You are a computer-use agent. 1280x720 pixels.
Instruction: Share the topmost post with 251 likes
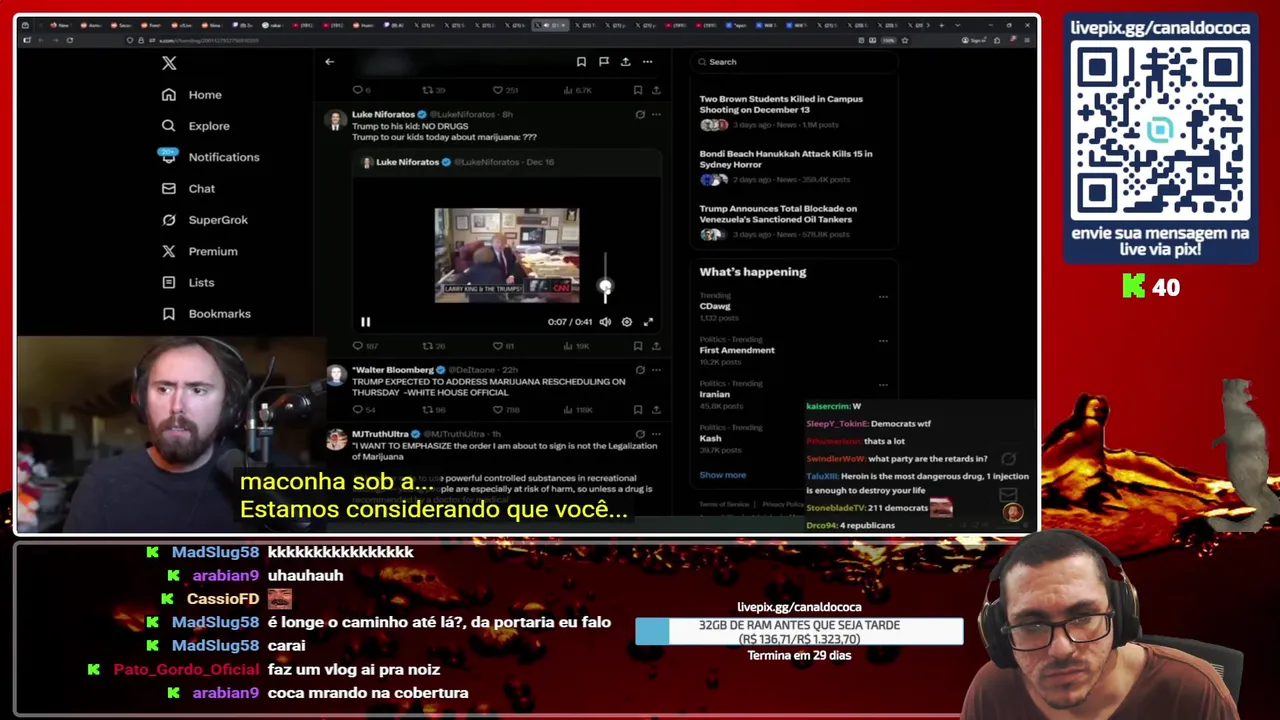point(656,90)
